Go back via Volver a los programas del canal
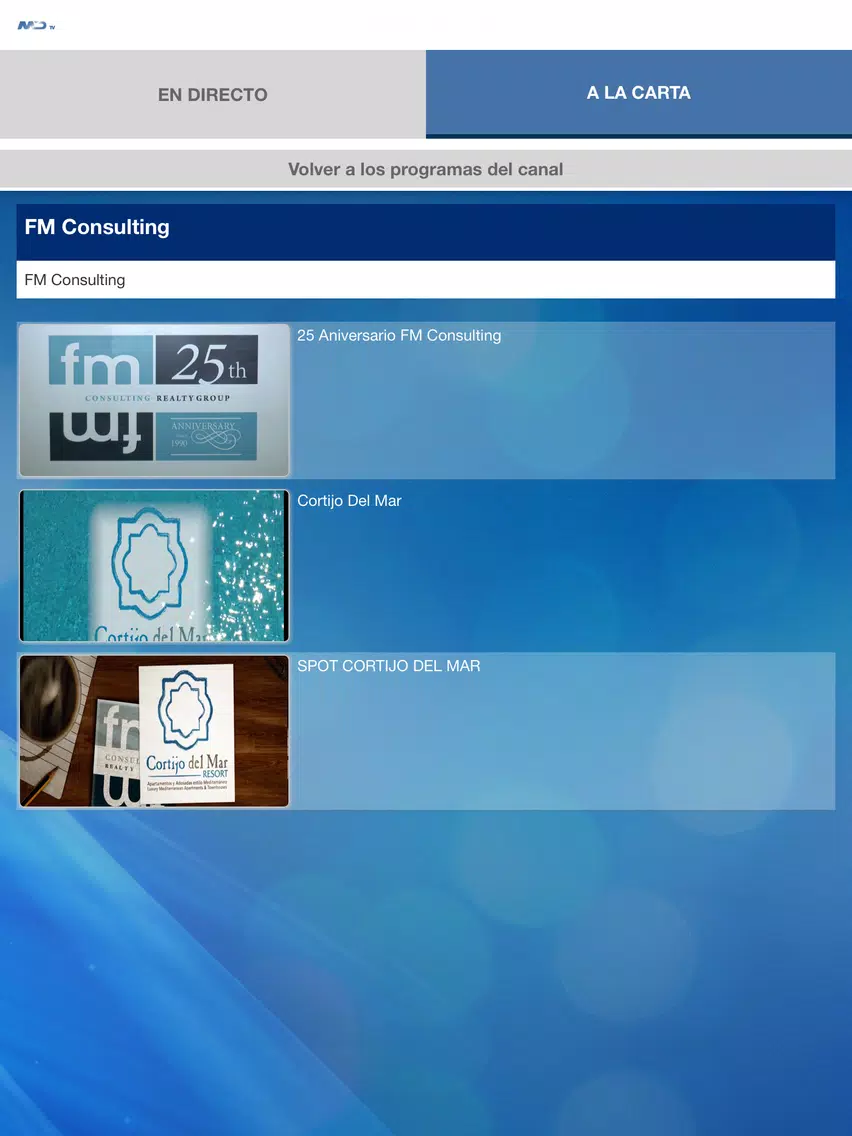852x1136 pixels. [426, 170]
